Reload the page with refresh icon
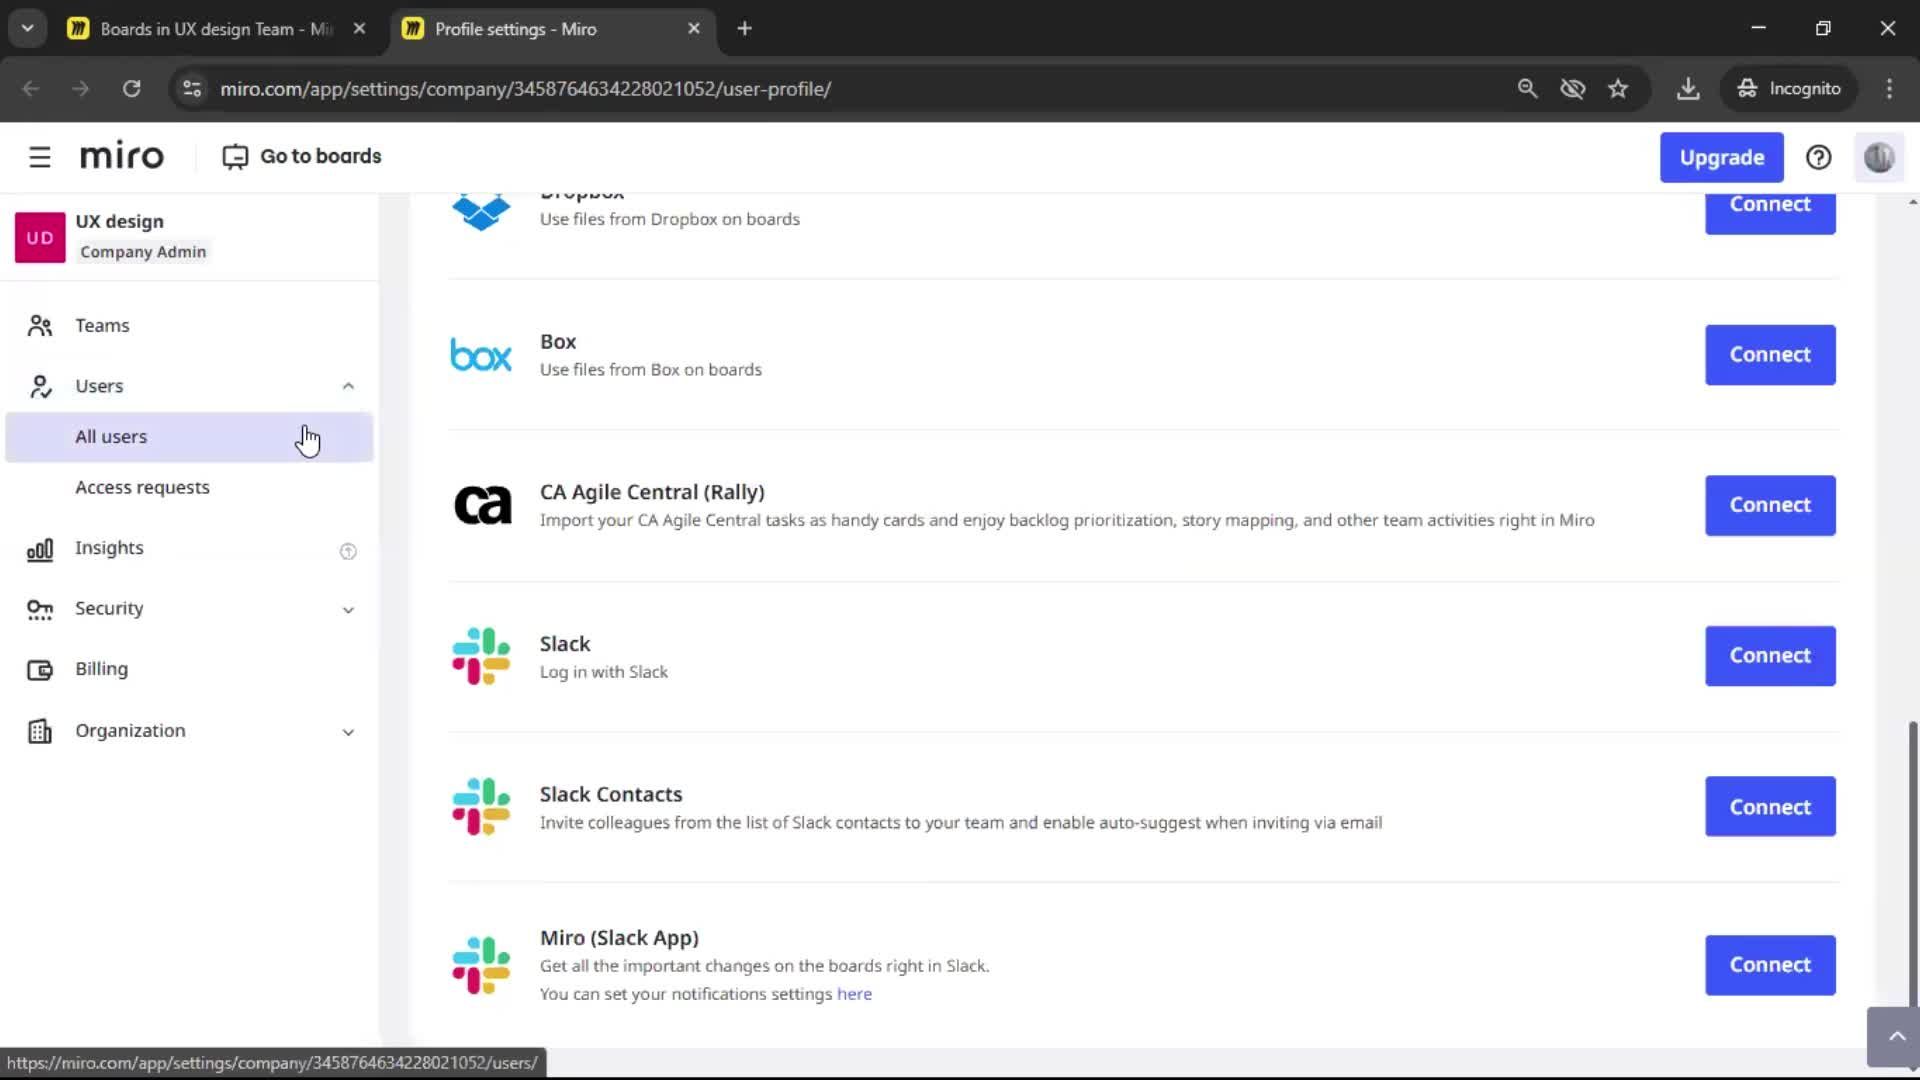1920x1080 pixels. [131, 89]
